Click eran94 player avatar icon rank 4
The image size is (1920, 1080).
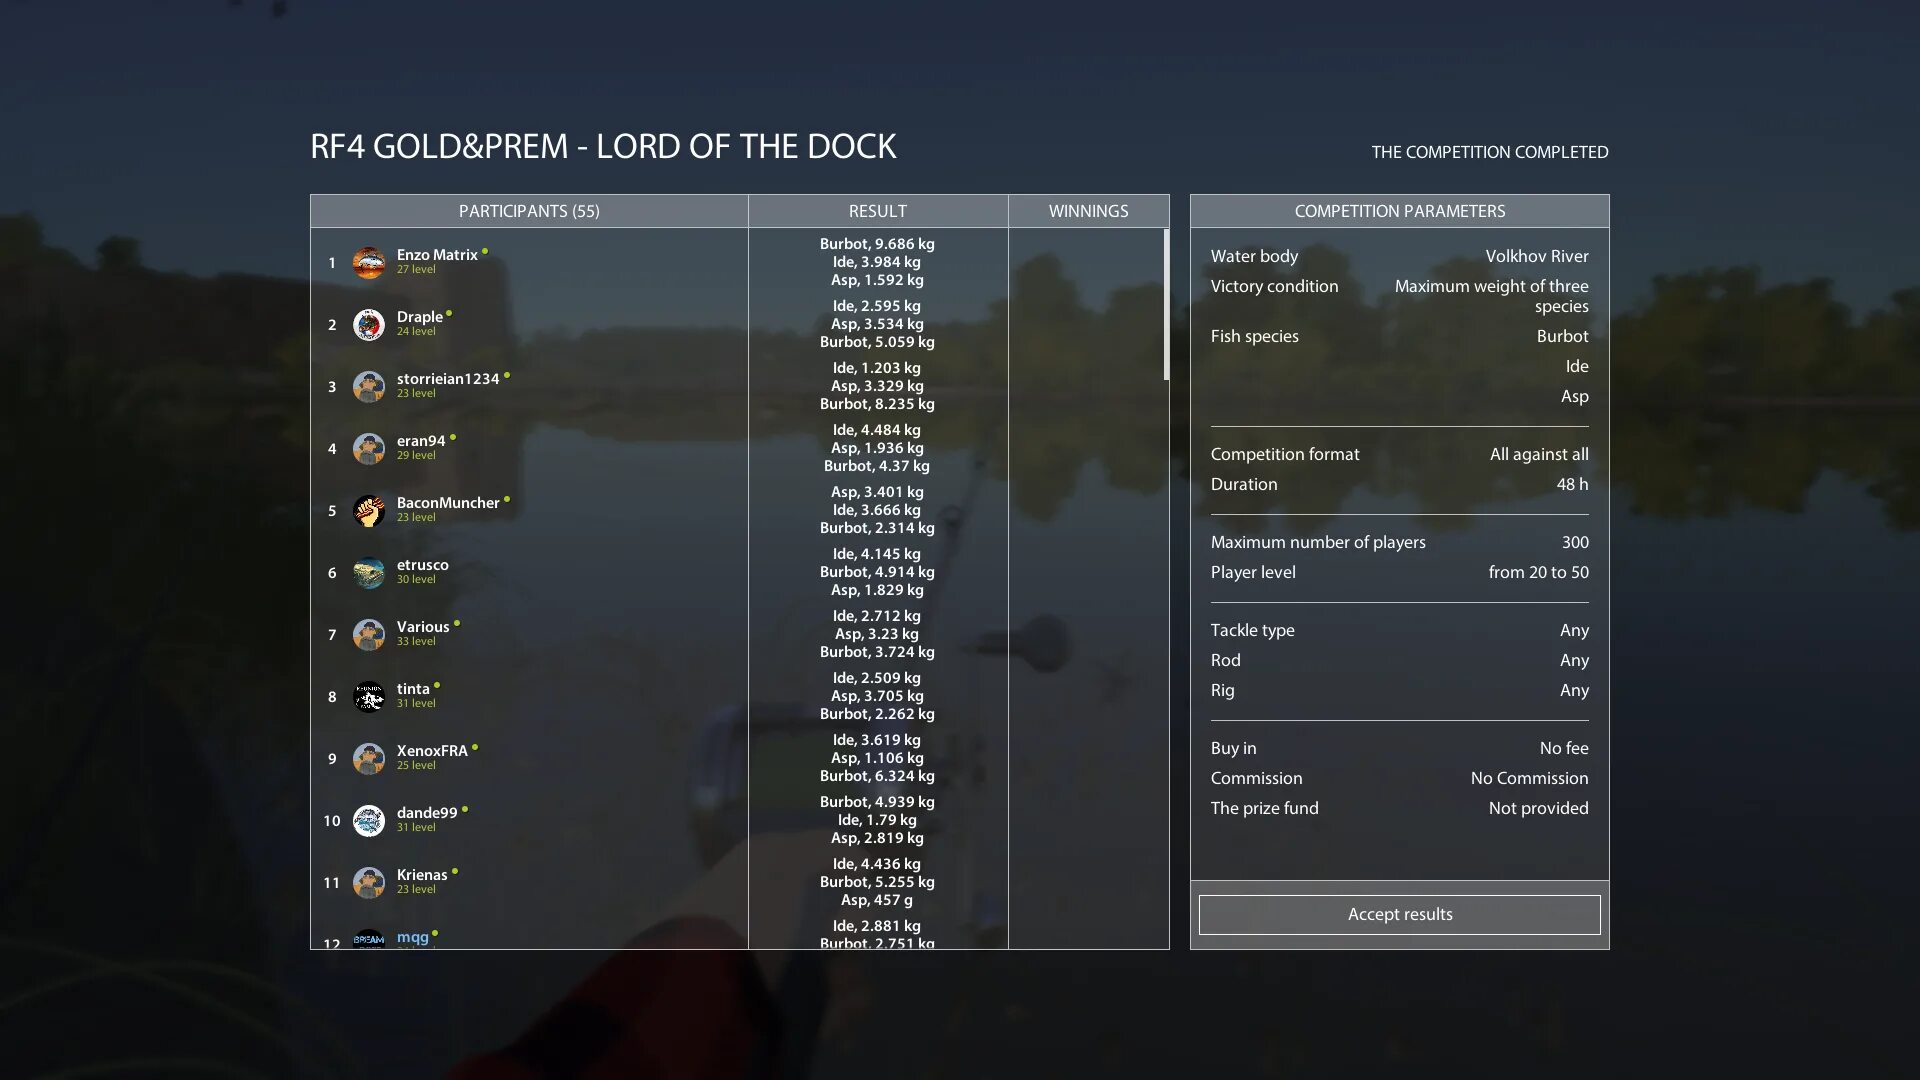coord(368,447)
